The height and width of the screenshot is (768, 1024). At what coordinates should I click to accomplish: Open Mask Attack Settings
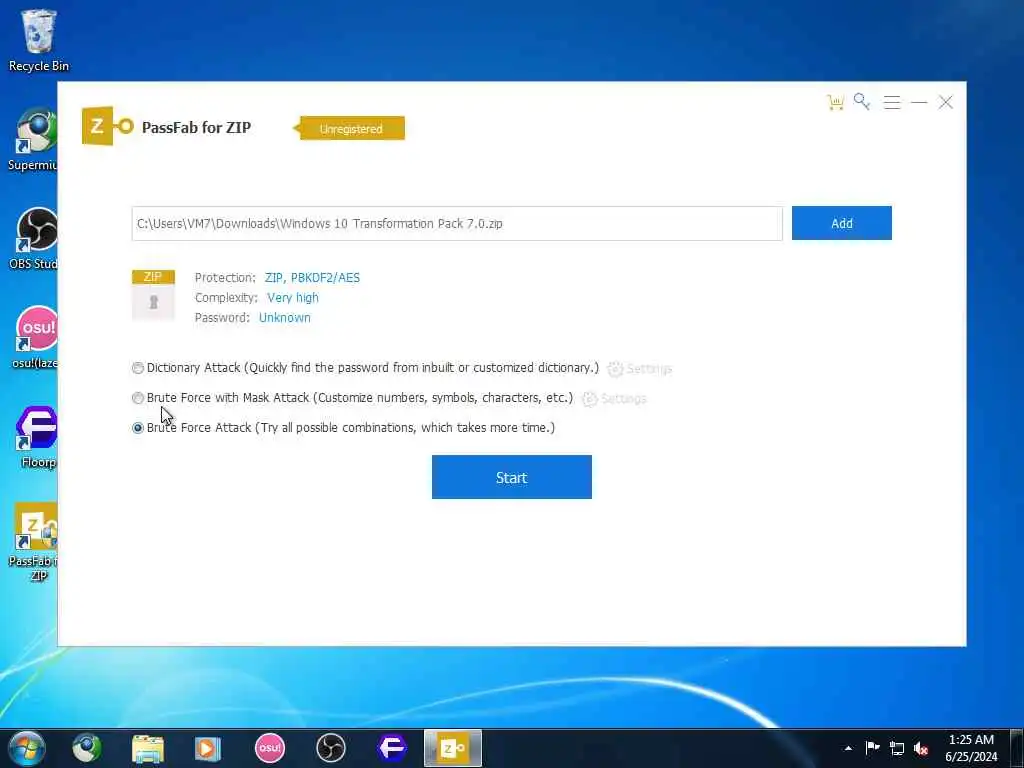point(614,399)
